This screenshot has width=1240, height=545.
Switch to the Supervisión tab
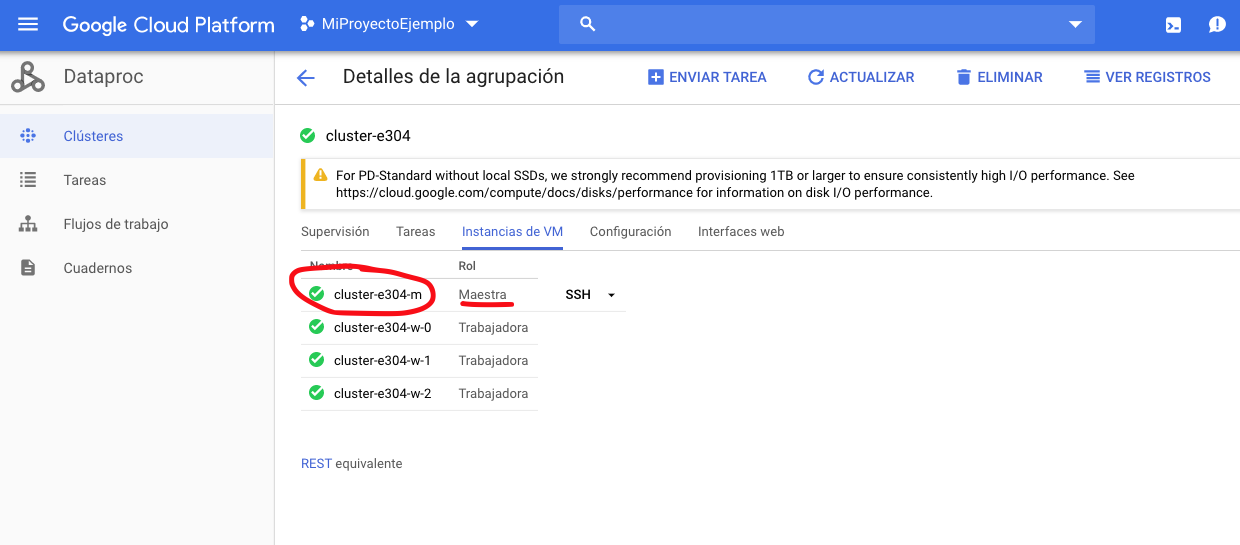coord(335,231)
